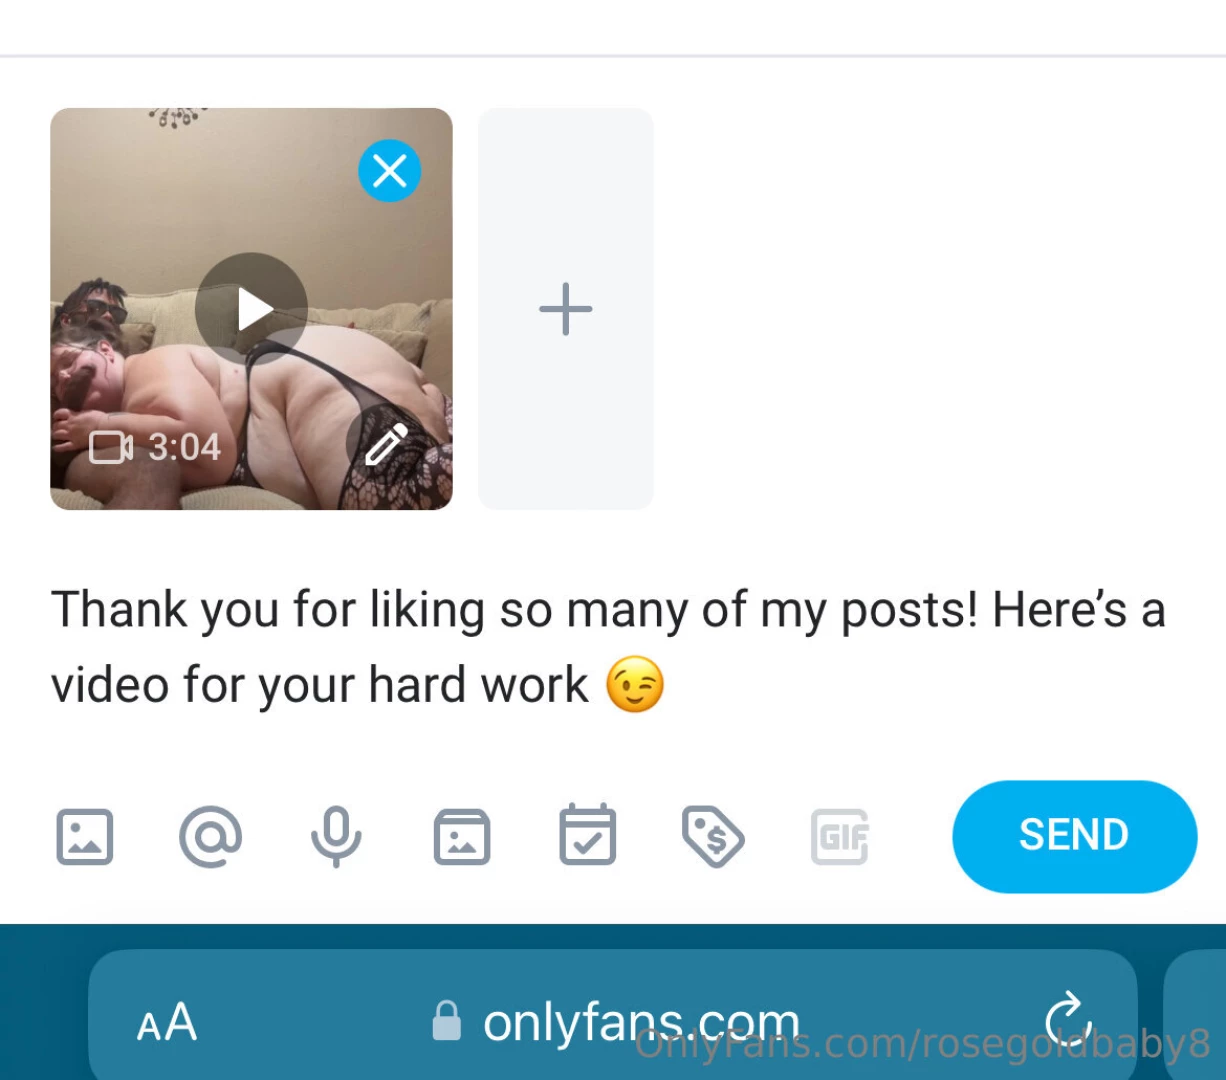This screenshot has width=1226, height=1080.
Task: Attach a photo using the image icon
Action: [84, 837]
